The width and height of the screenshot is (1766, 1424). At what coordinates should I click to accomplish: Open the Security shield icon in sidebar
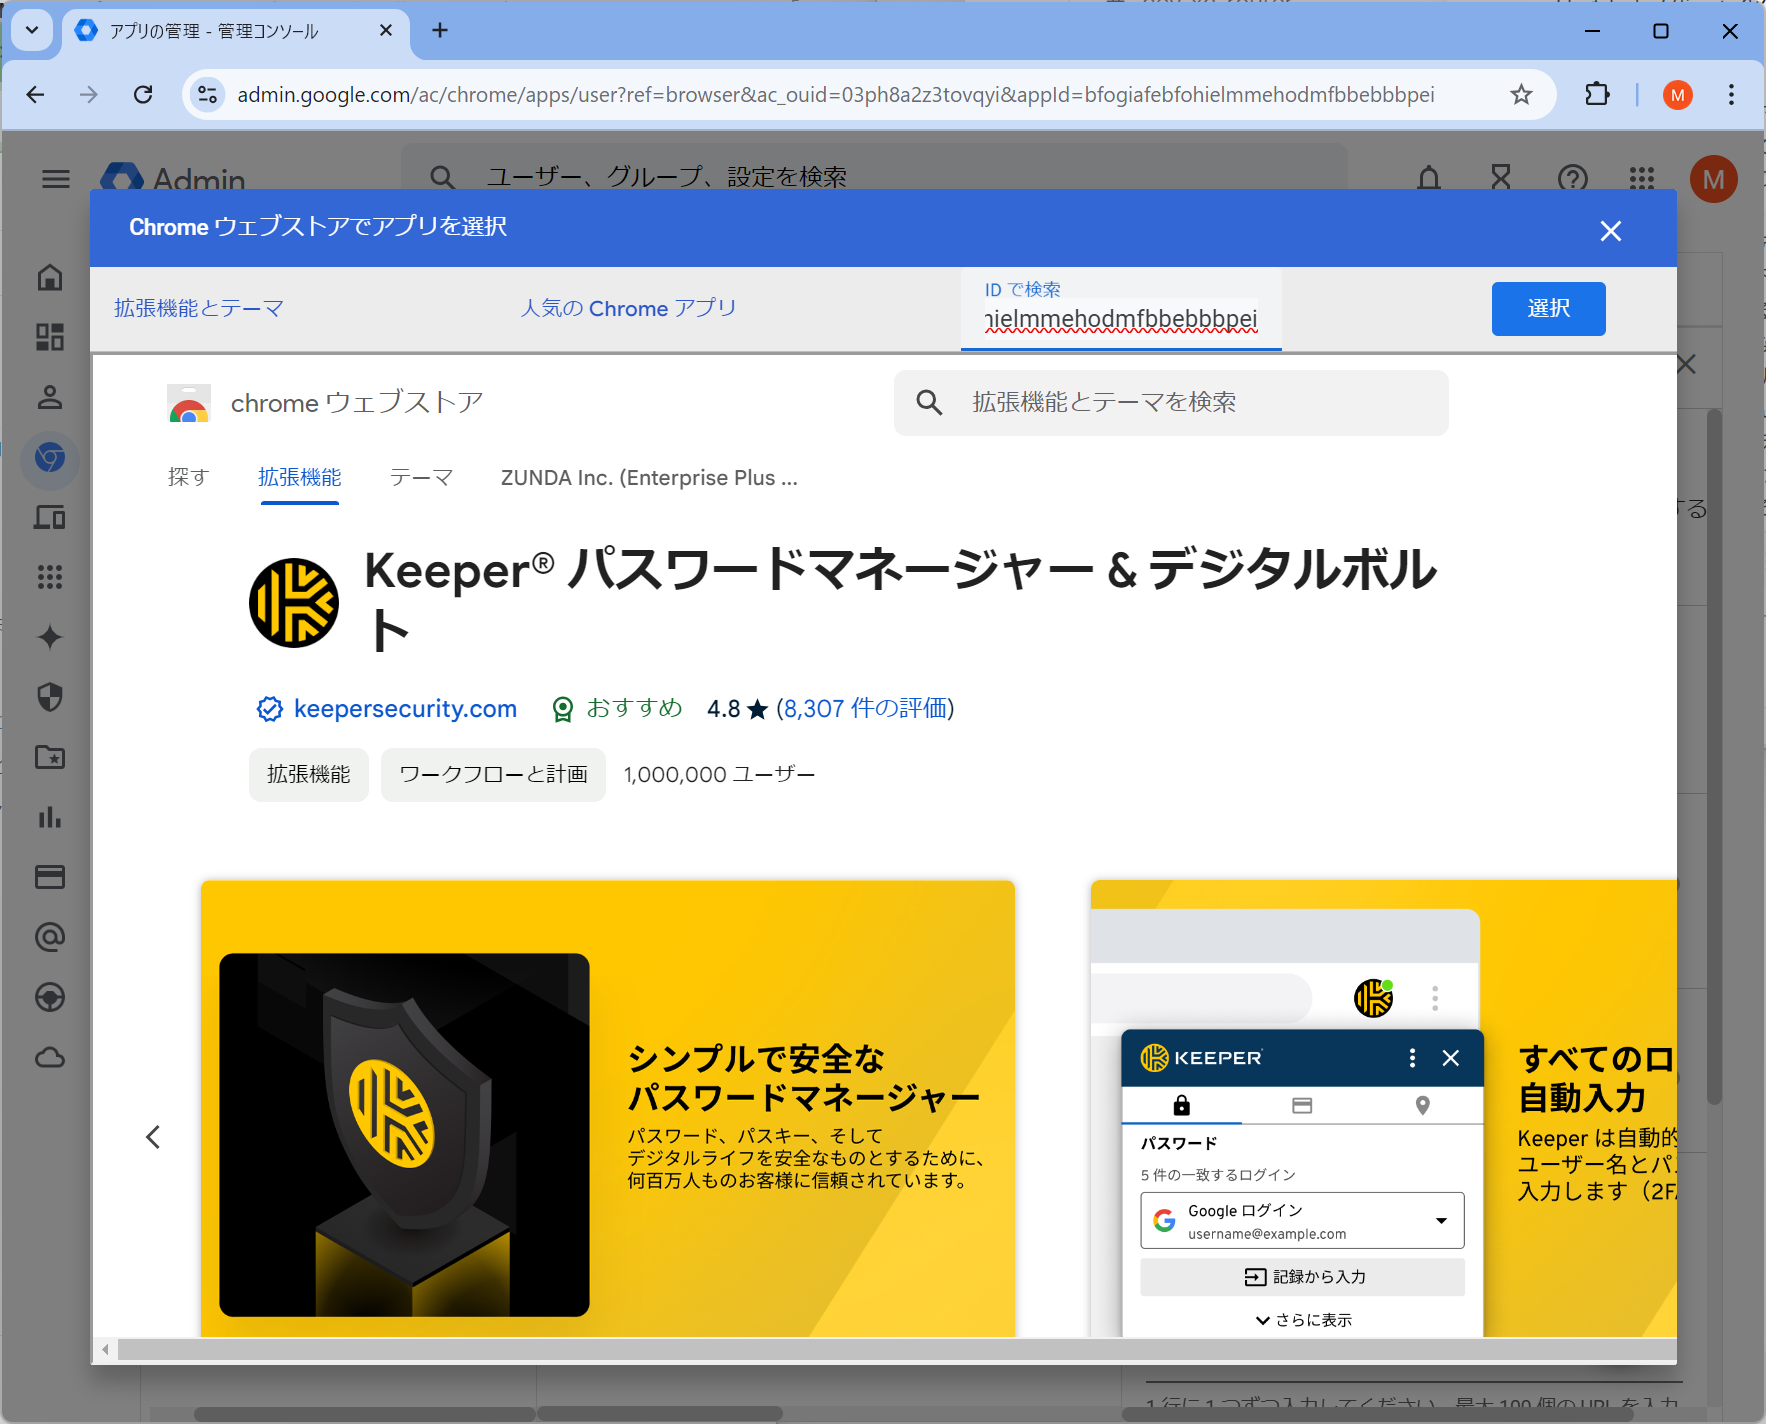50,697
